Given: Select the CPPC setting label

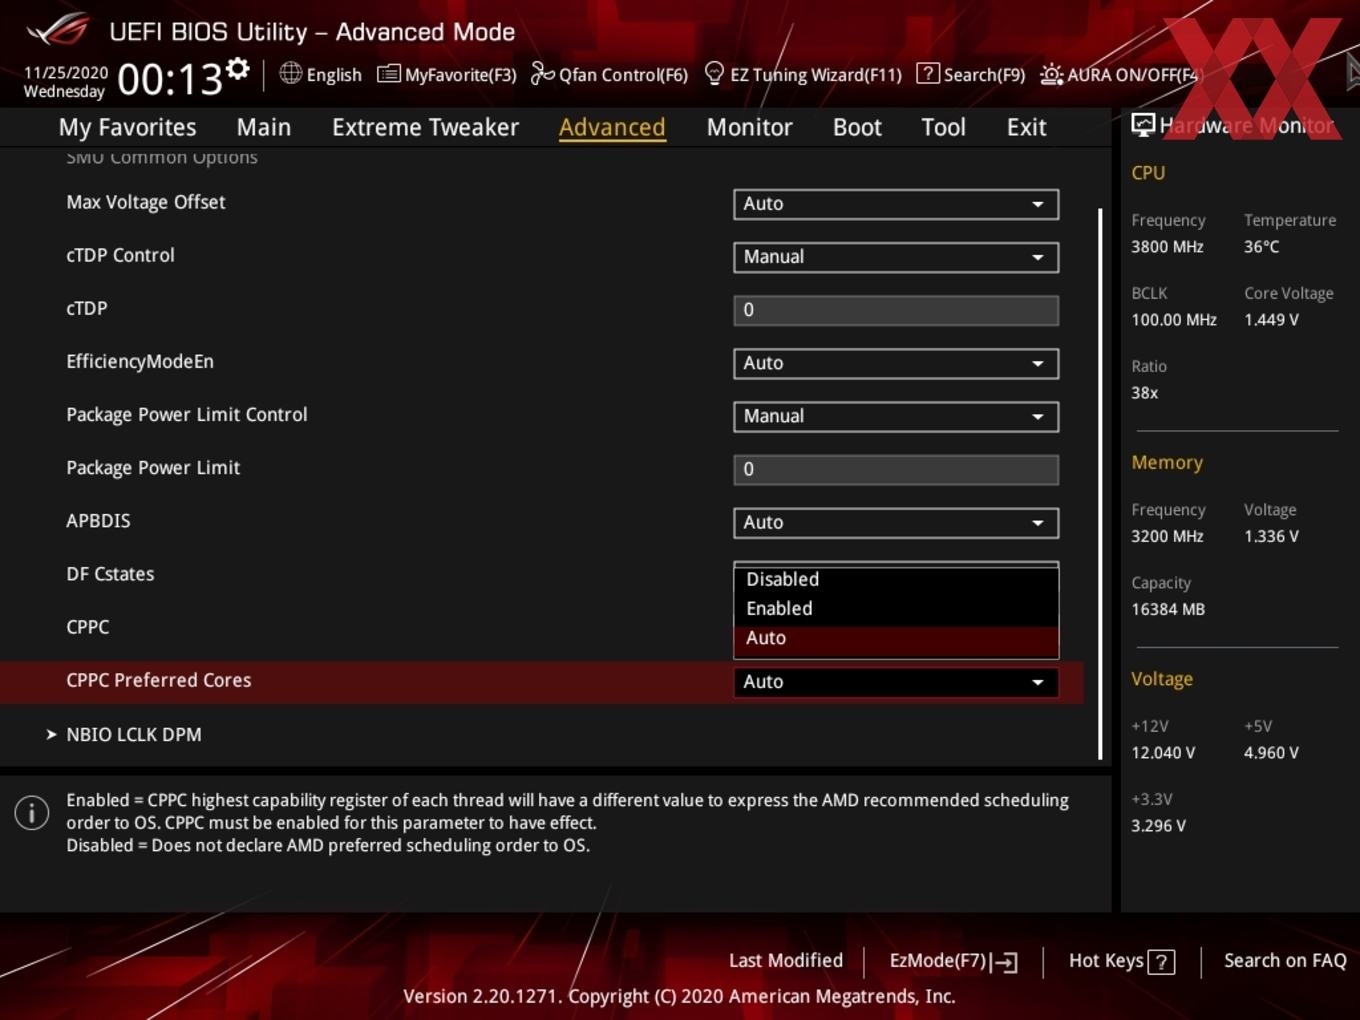Looking at the screenshot, I should coord(88,627).
